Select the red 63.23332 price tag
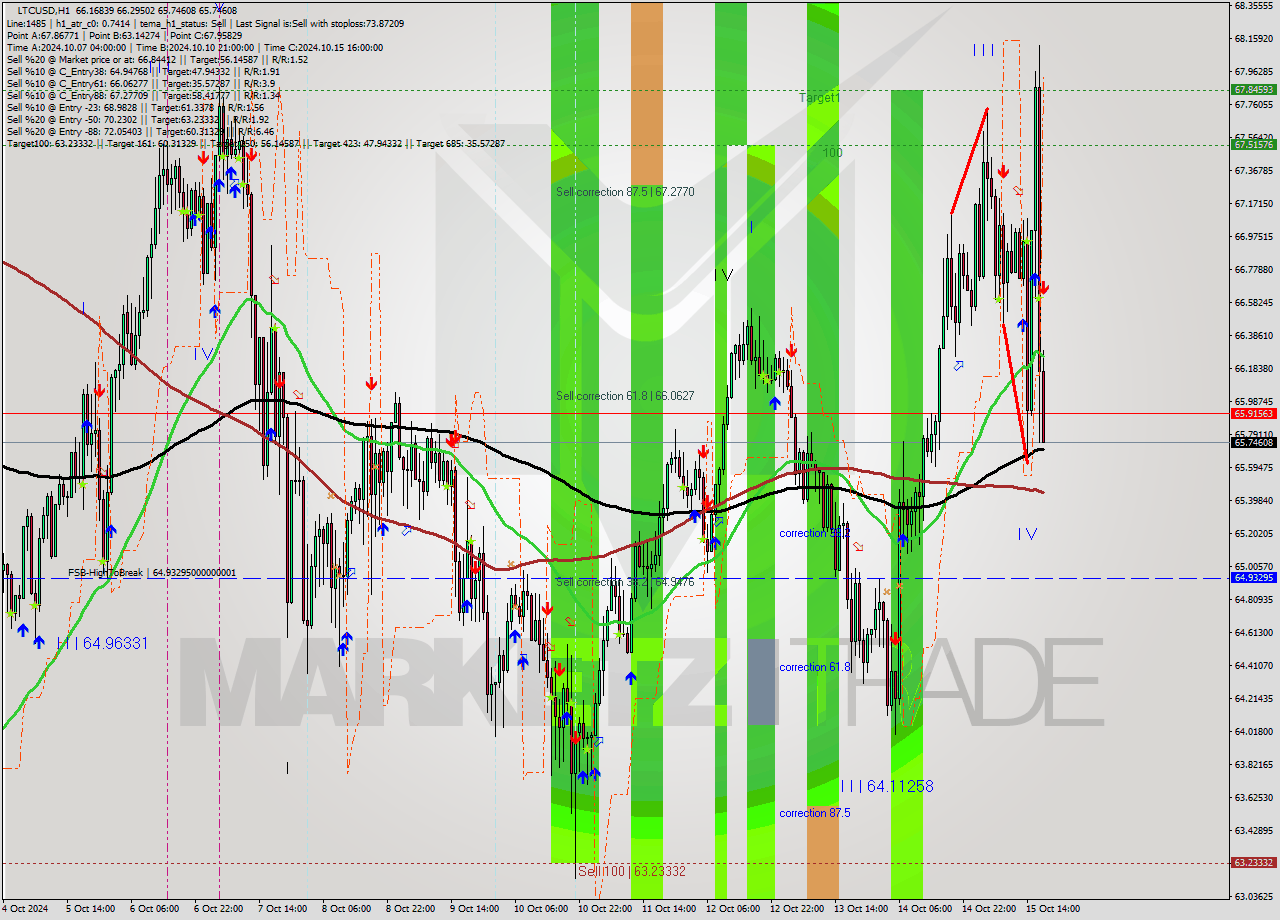This screenshot has width=1280, height=920. tap(1254, 863)
